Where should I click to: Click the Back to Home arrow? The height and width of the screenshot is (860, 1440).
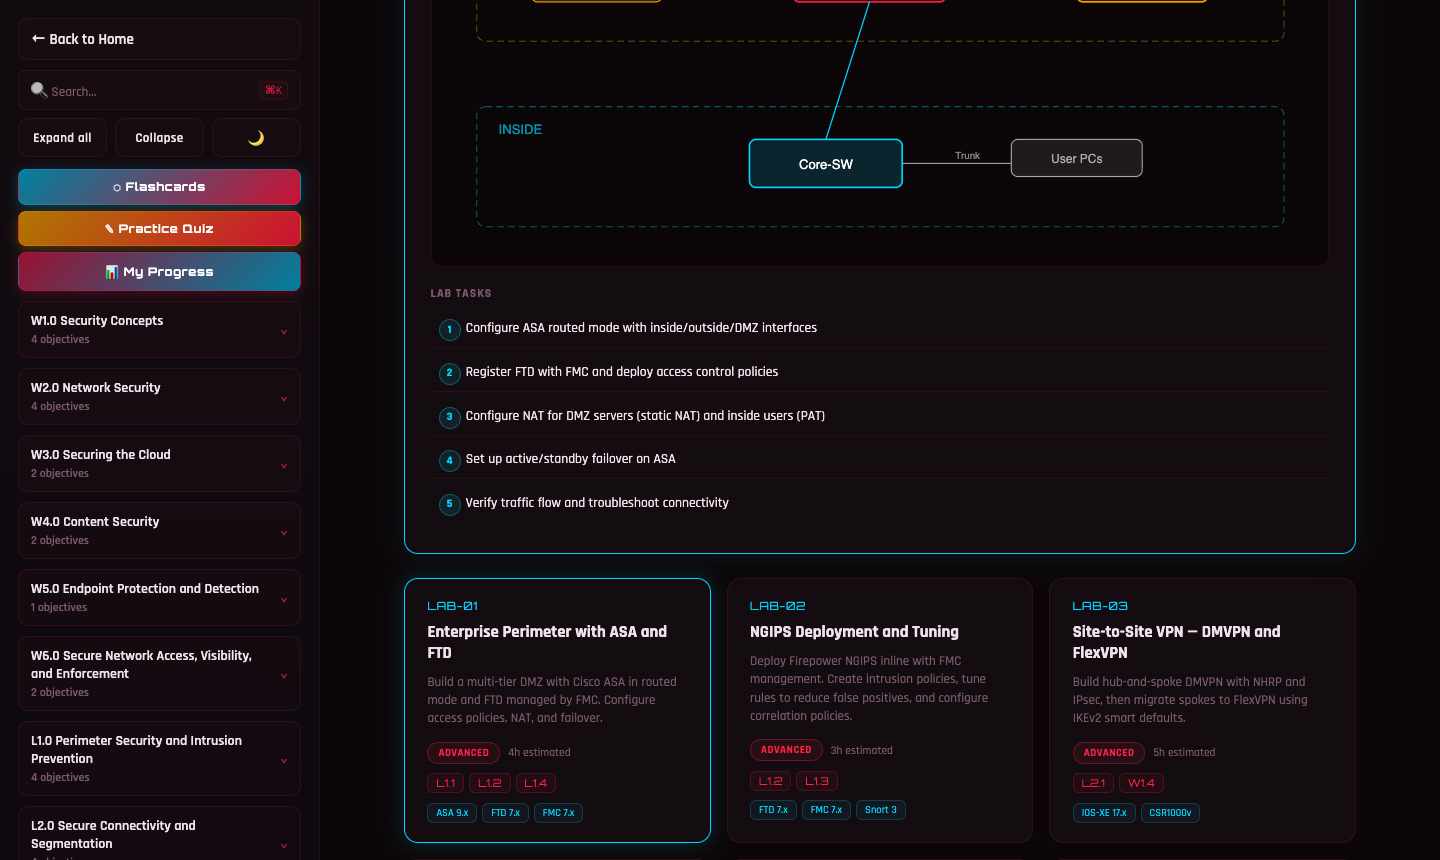pyautogui.click(x=38, y=39)
